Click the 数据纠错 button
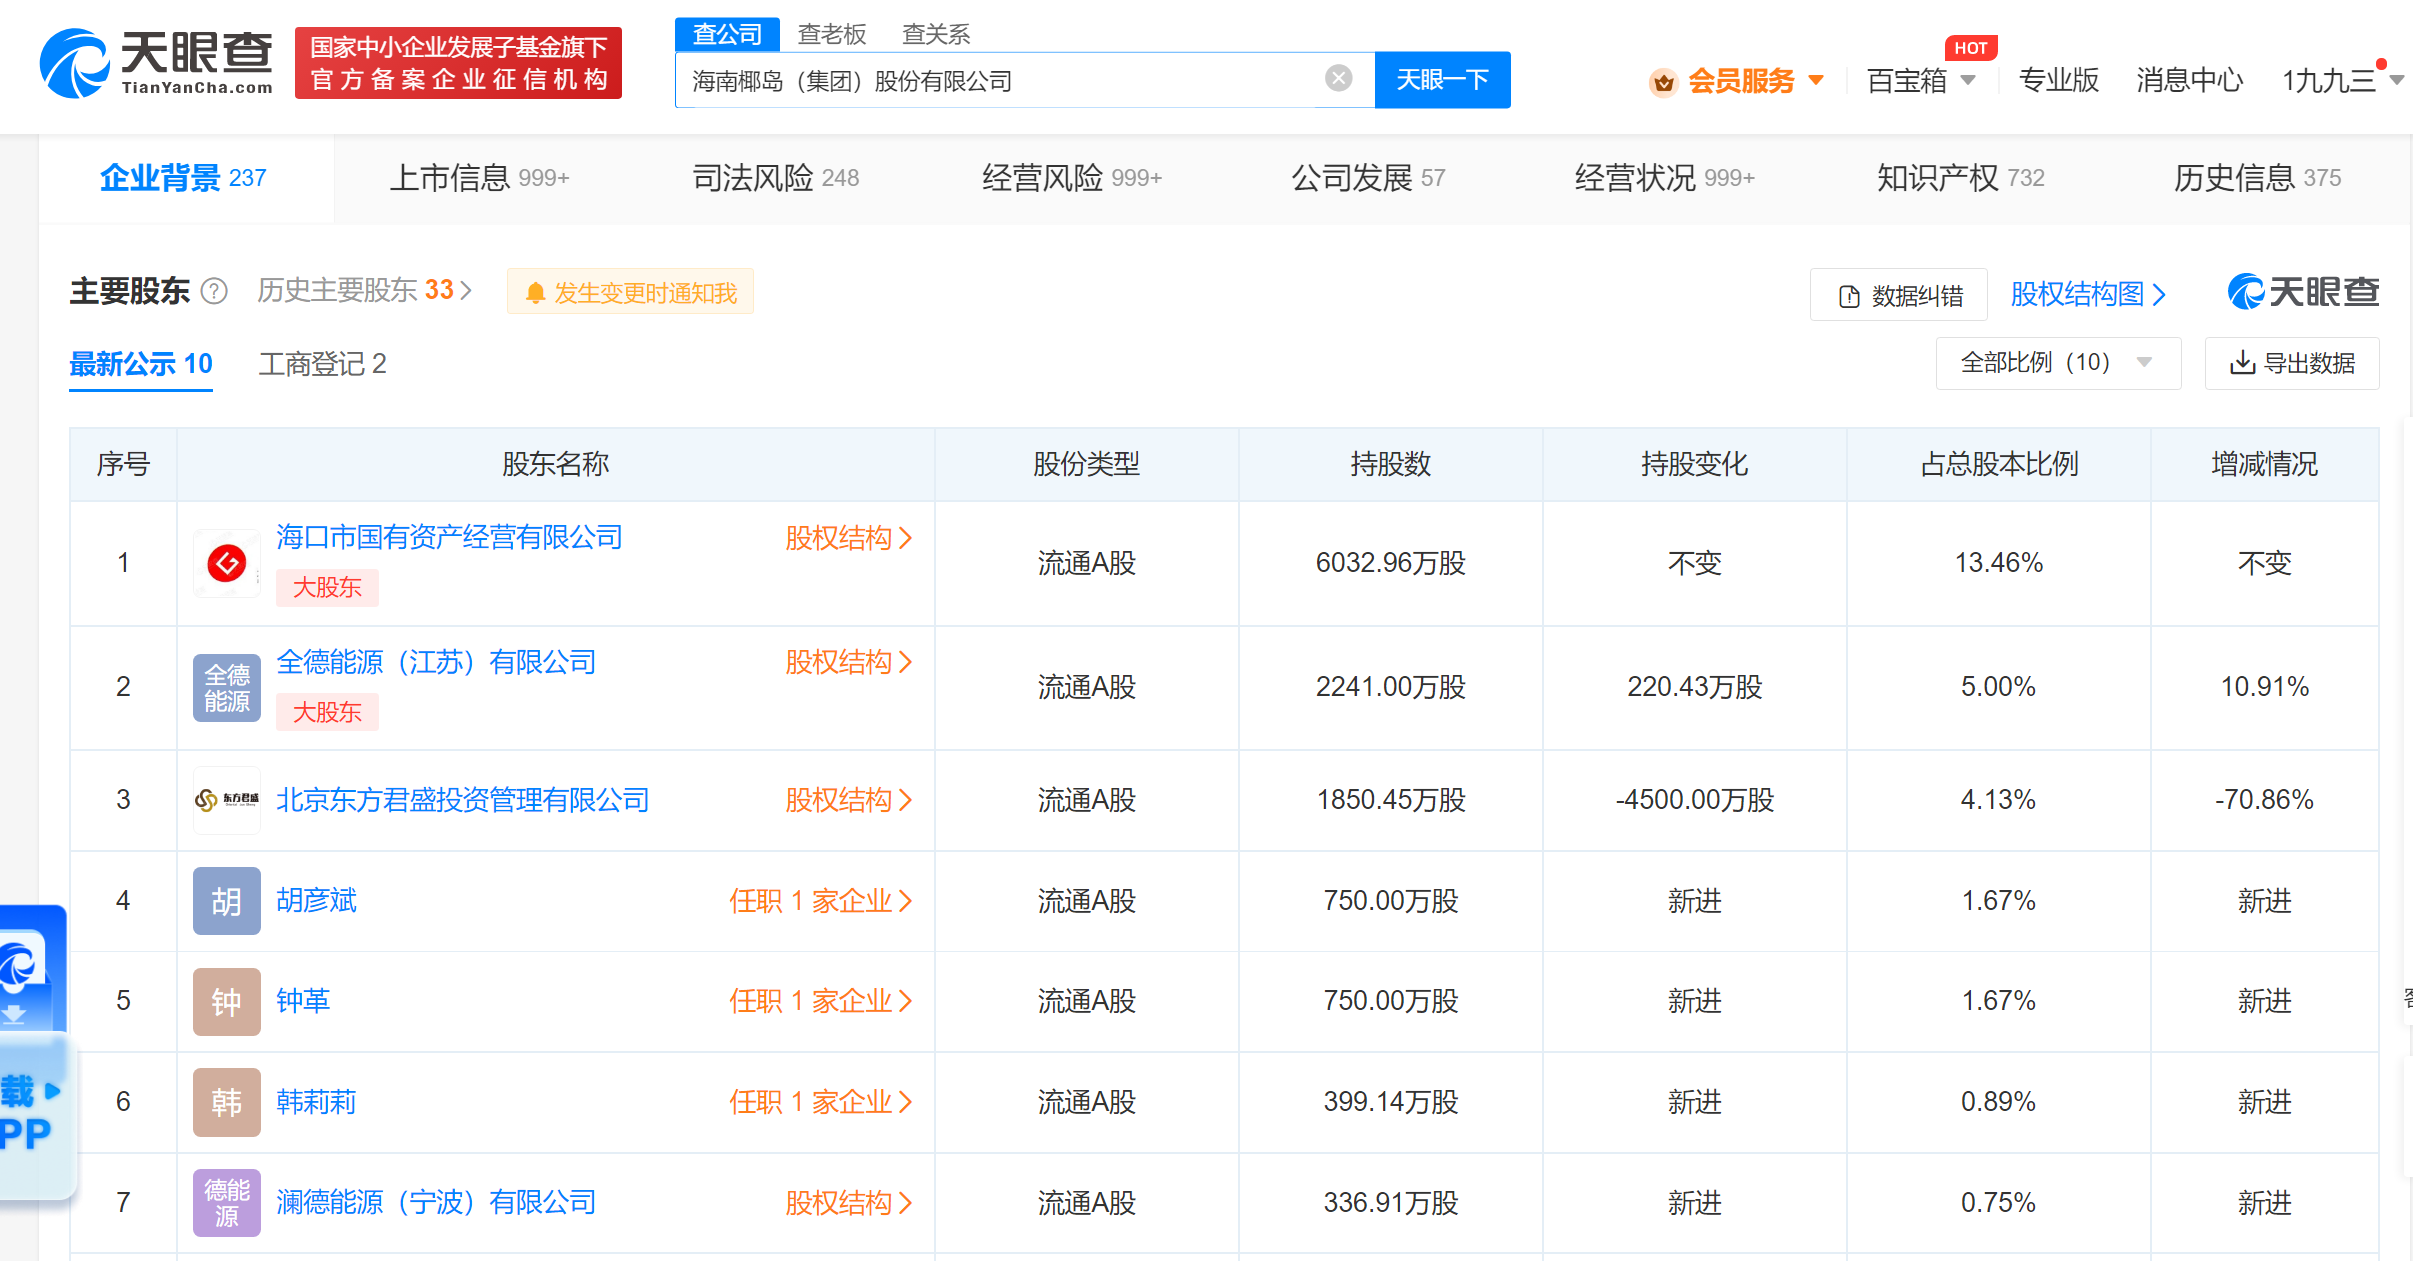Image resolution: width=2413 pixels, height=1261 pixels. [1898, 295]
